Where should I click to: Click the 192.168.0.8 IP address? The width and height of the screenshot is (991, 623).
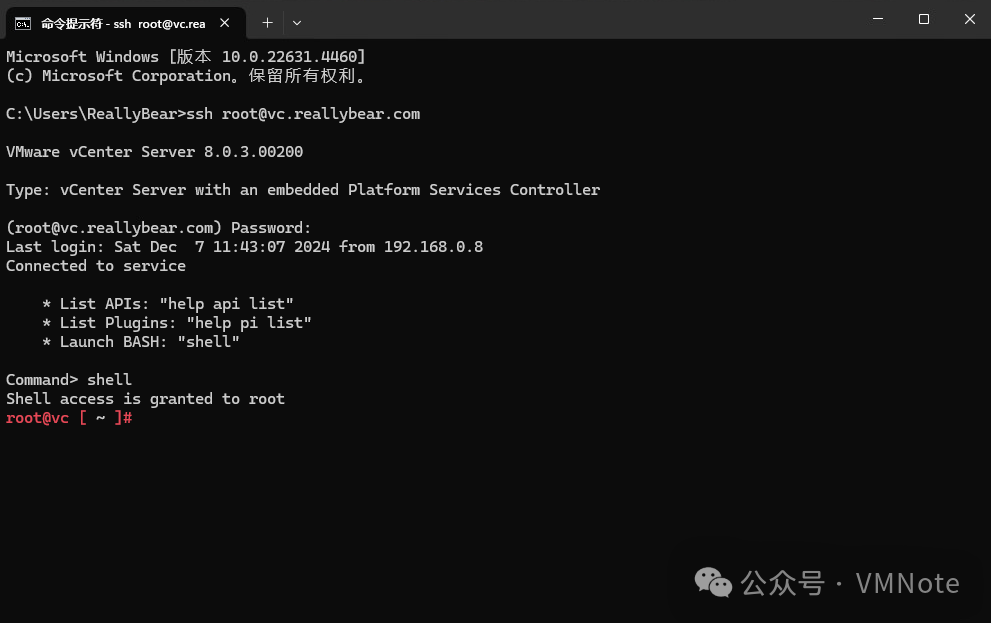tap(434, 246)
